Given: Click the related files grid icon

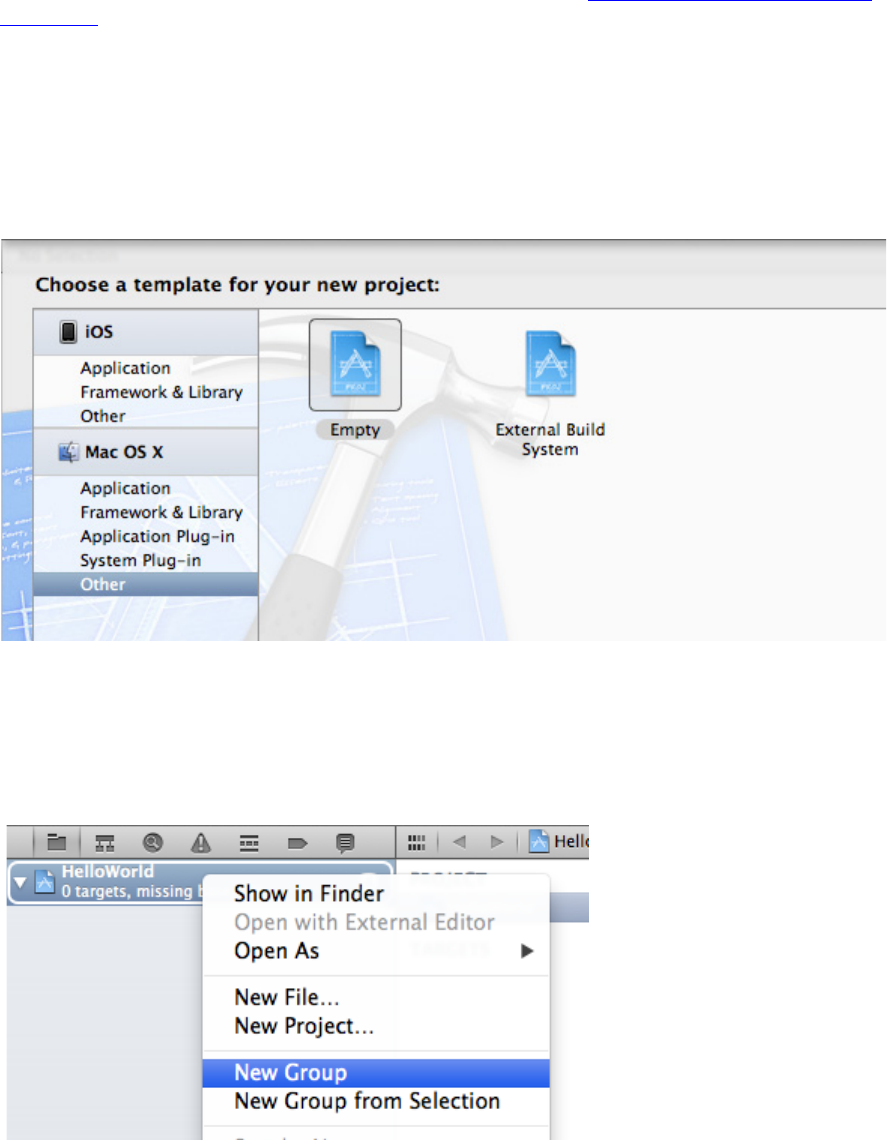Looking at the screenshot, I should click(417, 843).
